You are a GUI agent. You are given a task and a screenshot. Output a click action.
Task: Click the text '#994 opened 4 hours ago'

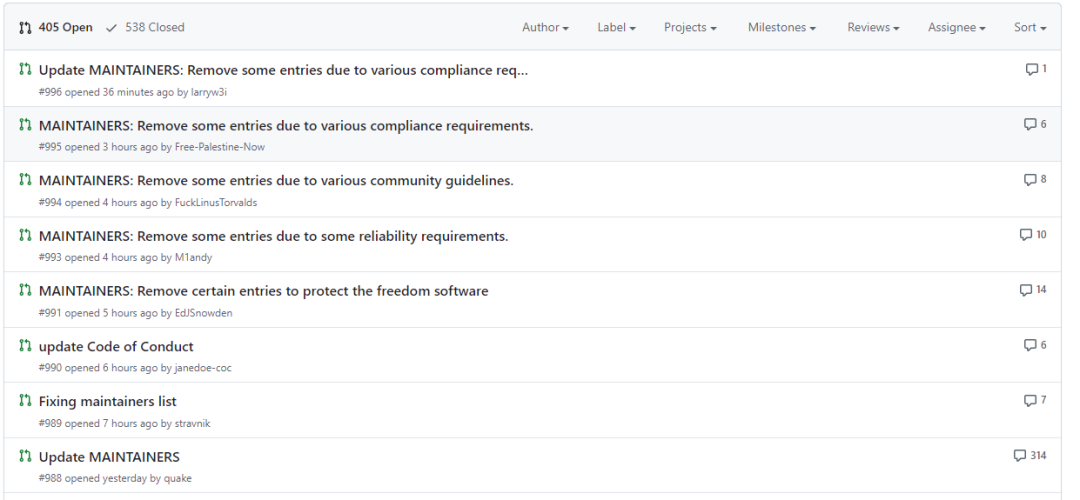98,202
